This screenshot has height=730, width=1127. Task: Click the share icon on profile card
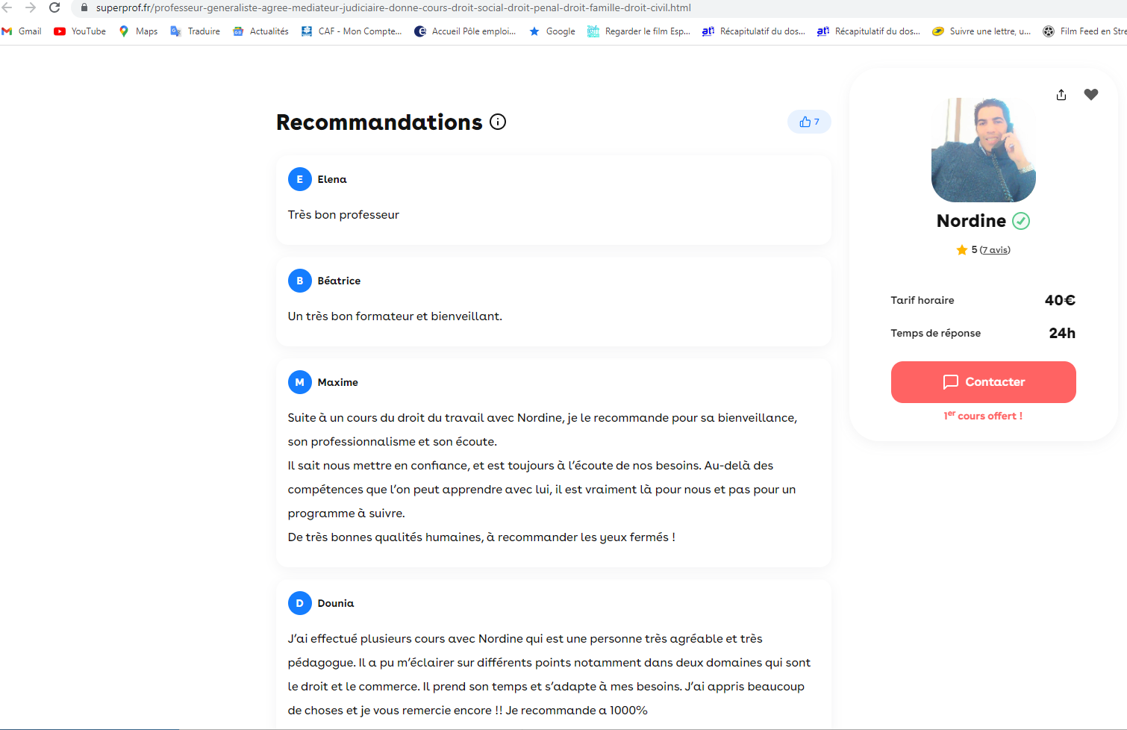(x=1061, y=95)
